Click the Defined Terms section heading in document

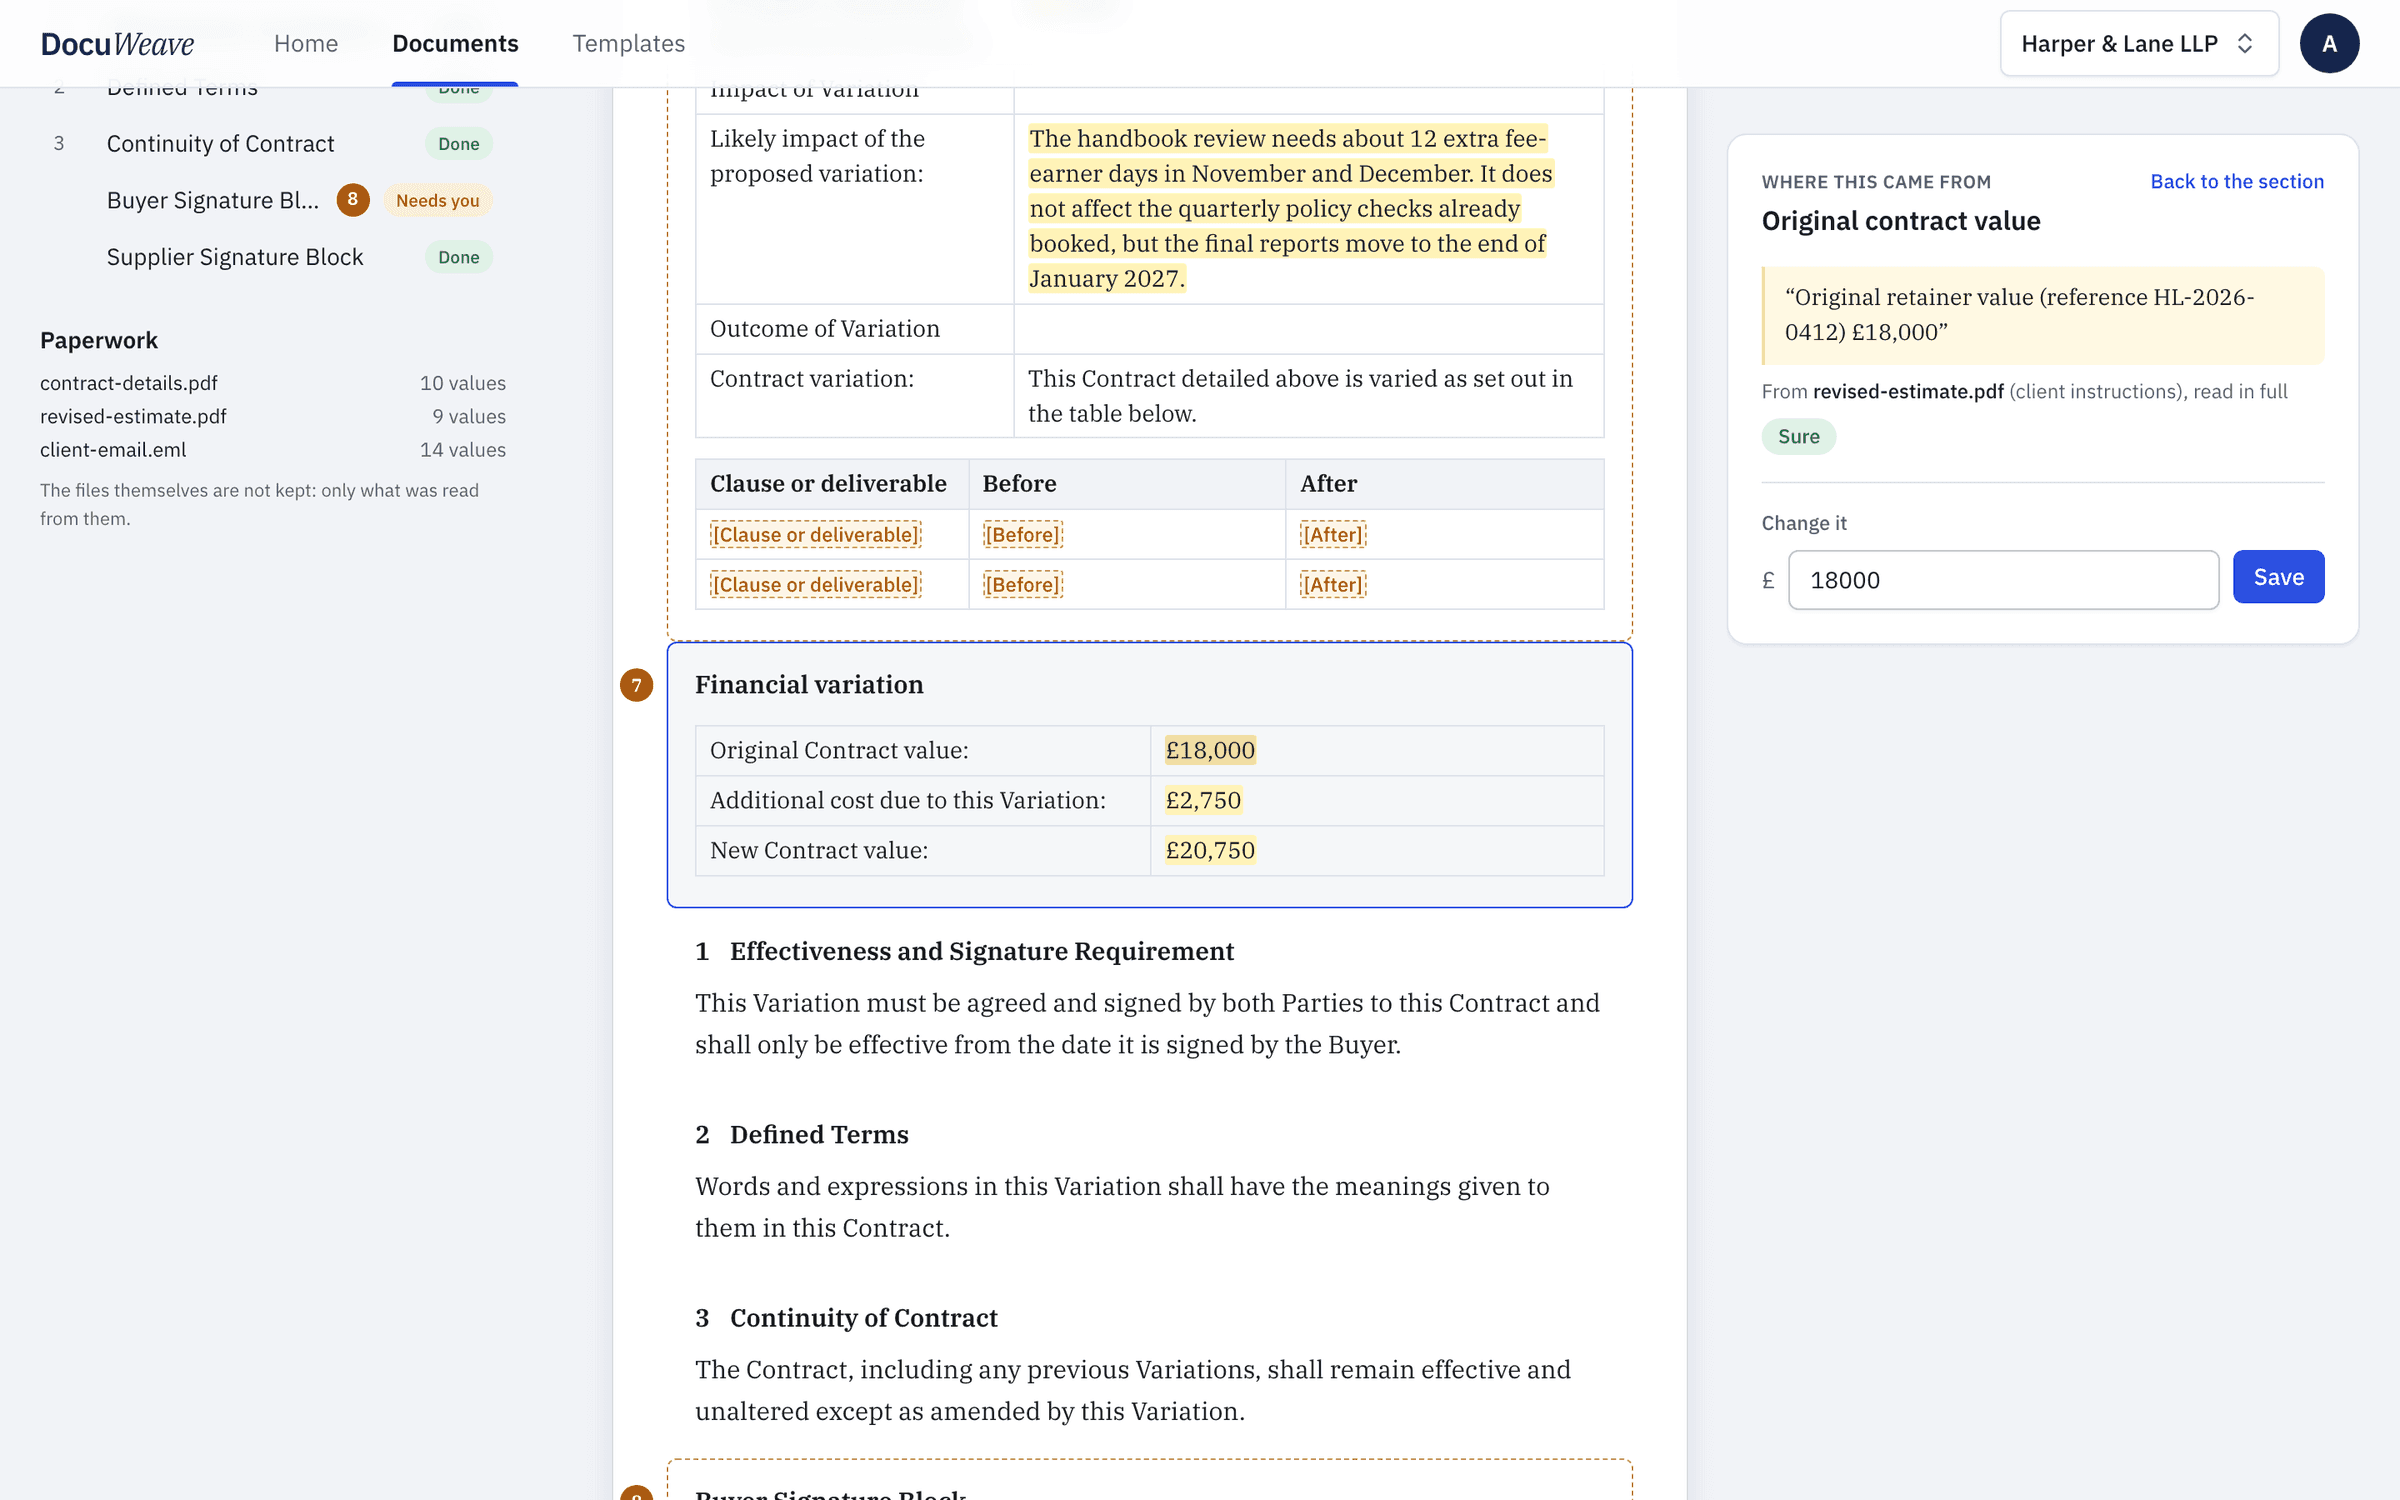coord(819,1134)
